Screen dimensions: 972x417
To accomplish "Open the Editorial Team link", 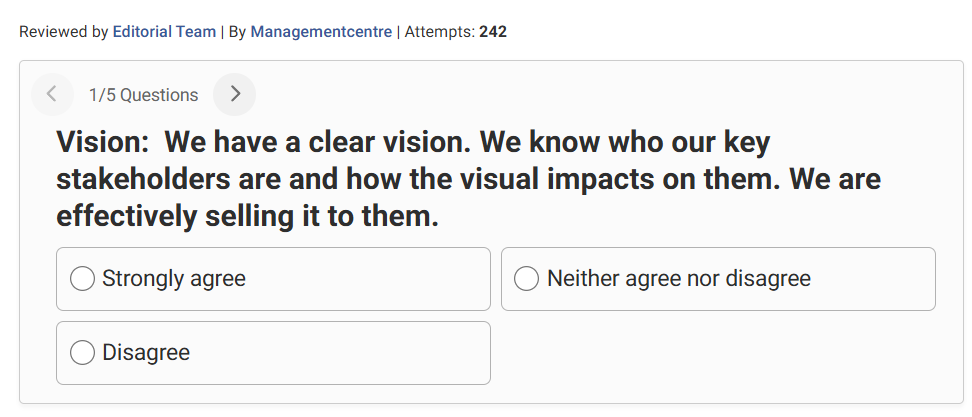I will [164, 32].
